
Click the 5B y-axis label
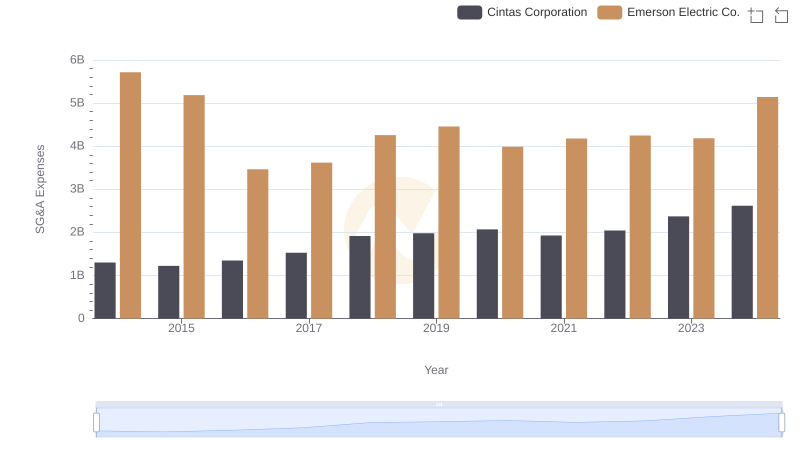click(77, 103)
